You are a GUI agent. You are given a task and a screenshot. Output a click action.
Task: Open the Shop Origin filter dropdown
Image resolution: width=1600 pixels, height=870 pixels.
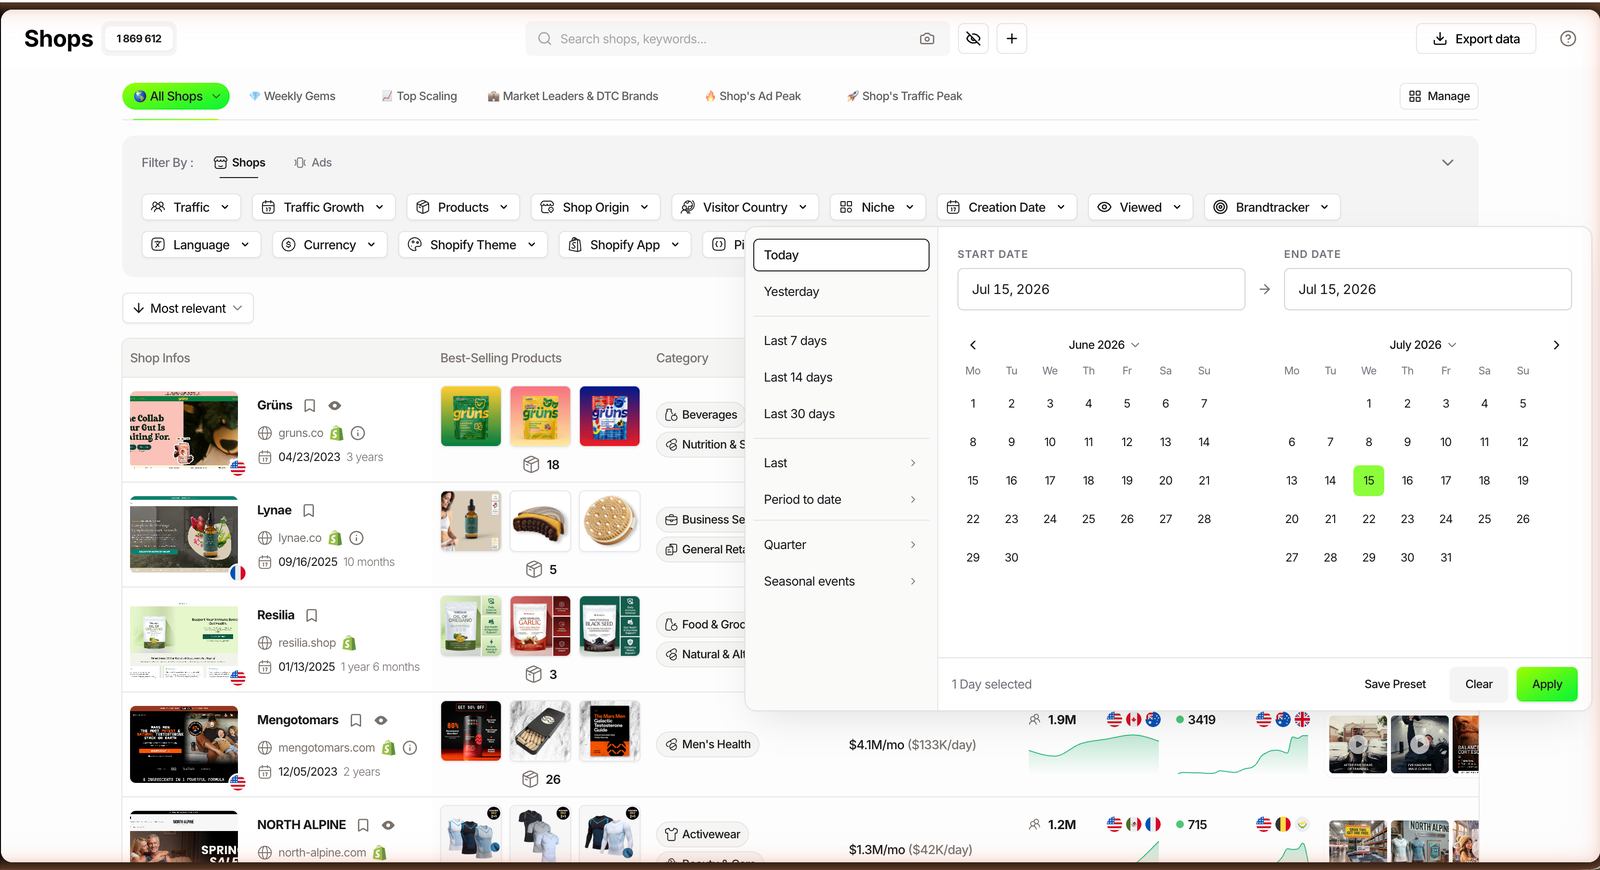[x=595, y=207]
